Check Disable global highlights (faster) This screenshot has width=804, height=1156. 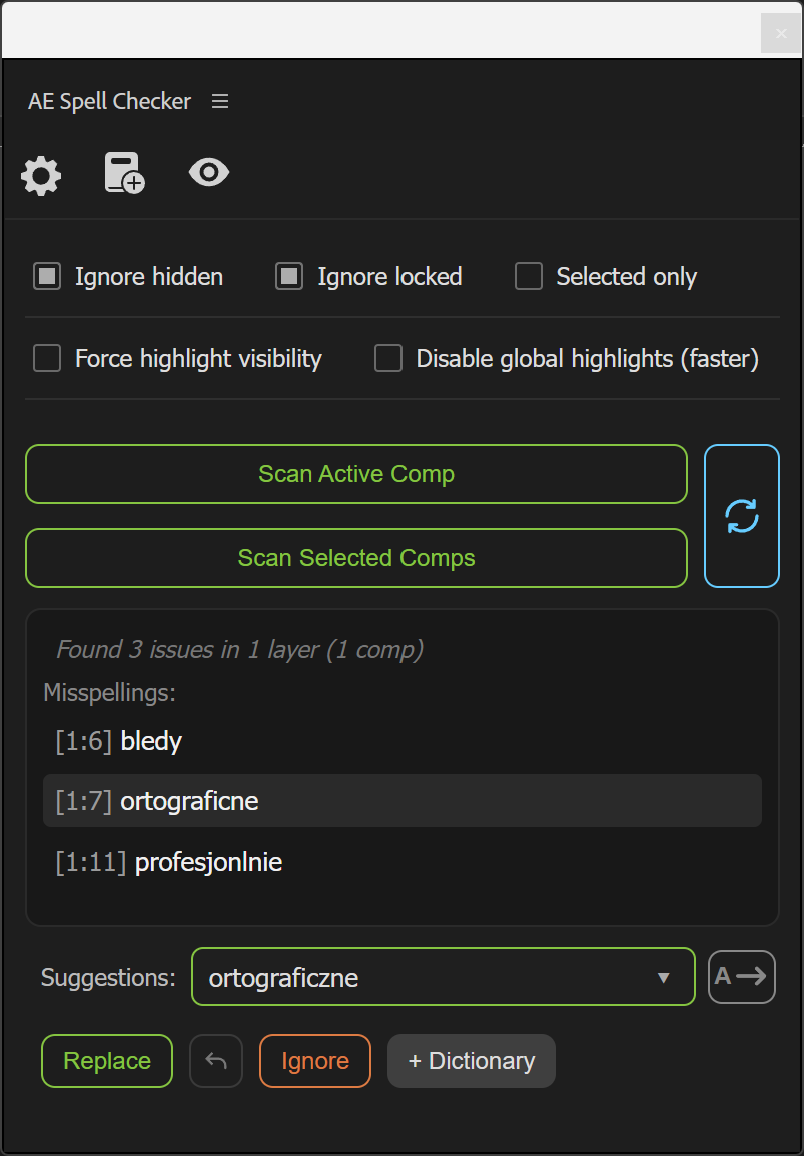pos(388,358)
